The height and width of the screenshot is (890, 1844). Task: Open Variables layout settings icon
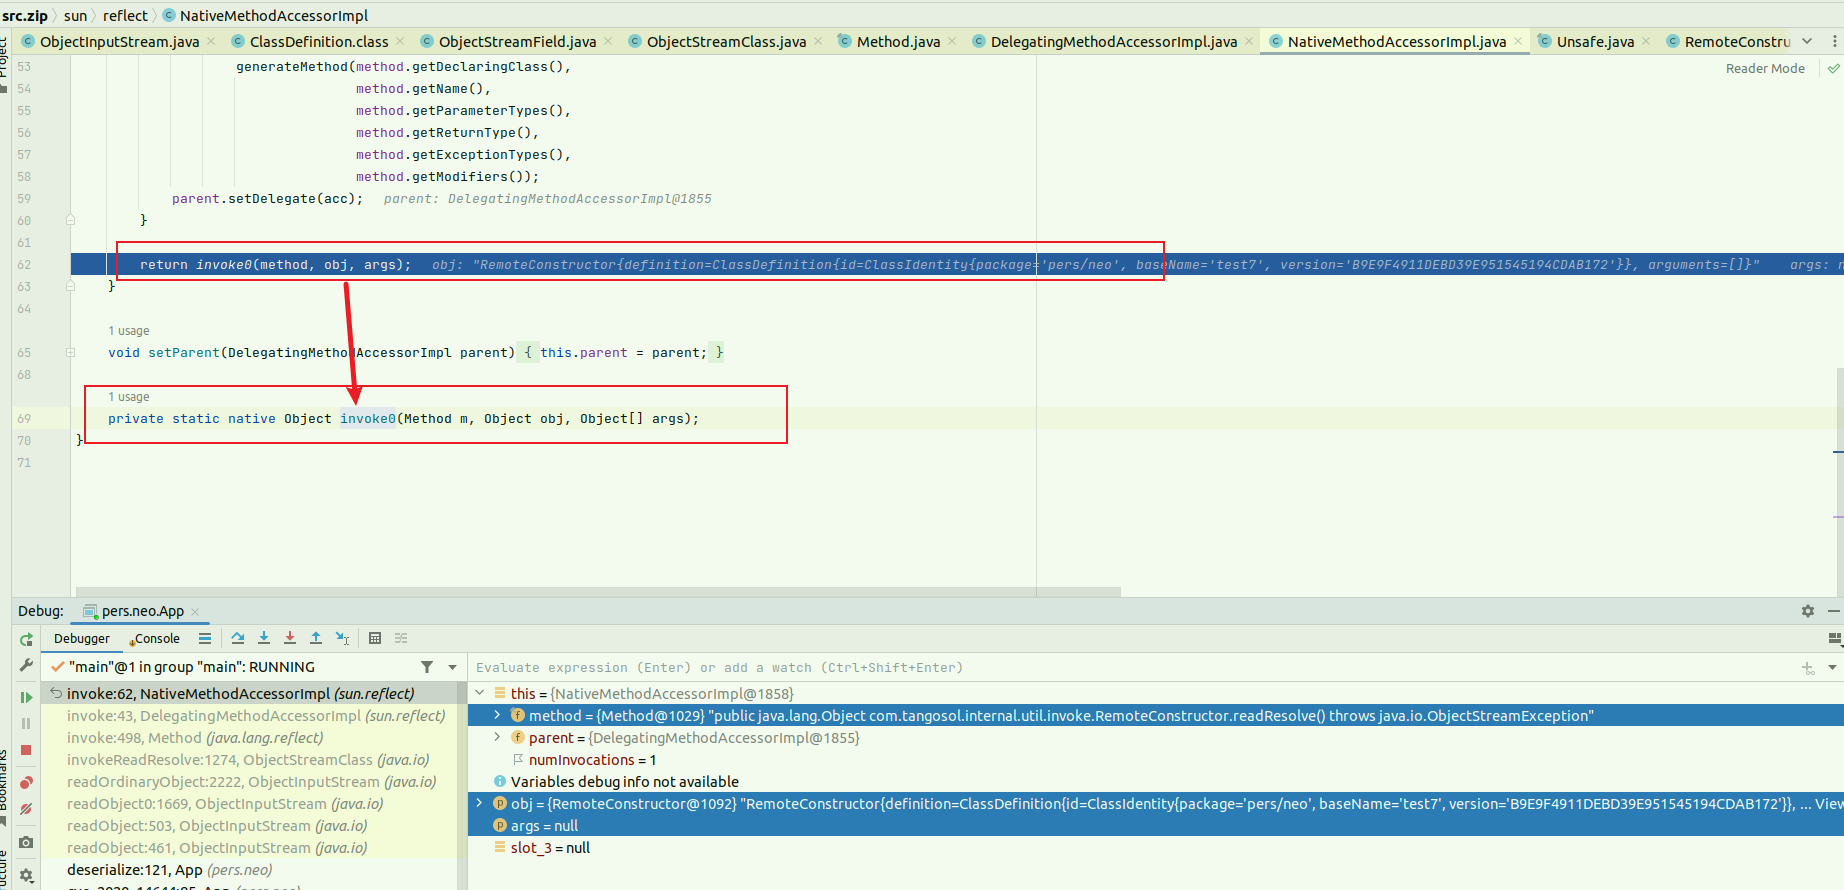[x=1834, y=638]
